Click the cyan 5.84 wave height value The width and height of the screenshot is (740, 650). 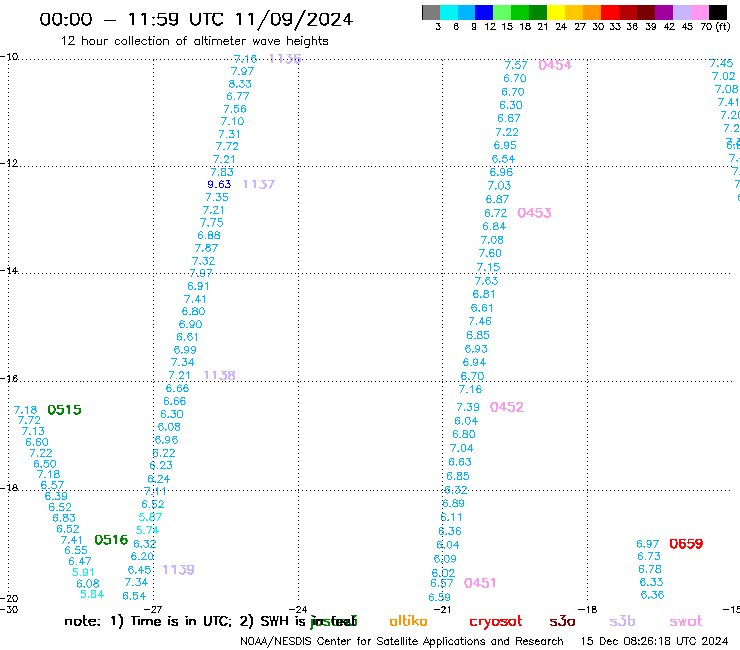92,594
